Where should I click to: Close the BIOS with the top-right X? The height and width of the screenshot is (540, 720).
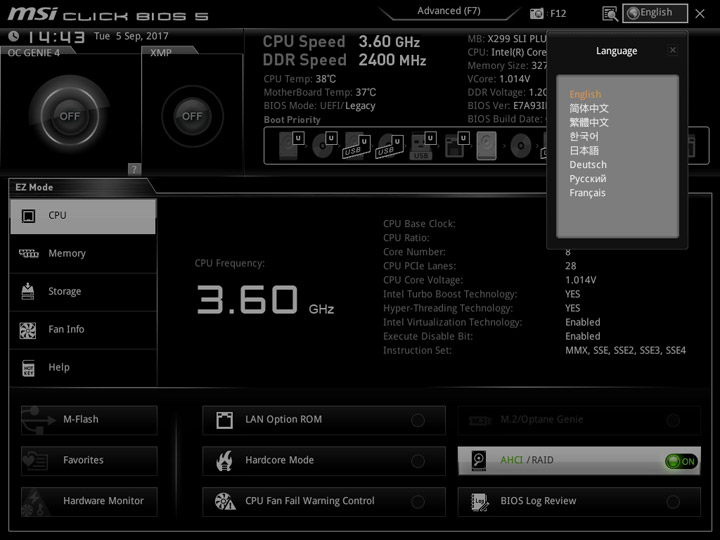click(700, 14)
